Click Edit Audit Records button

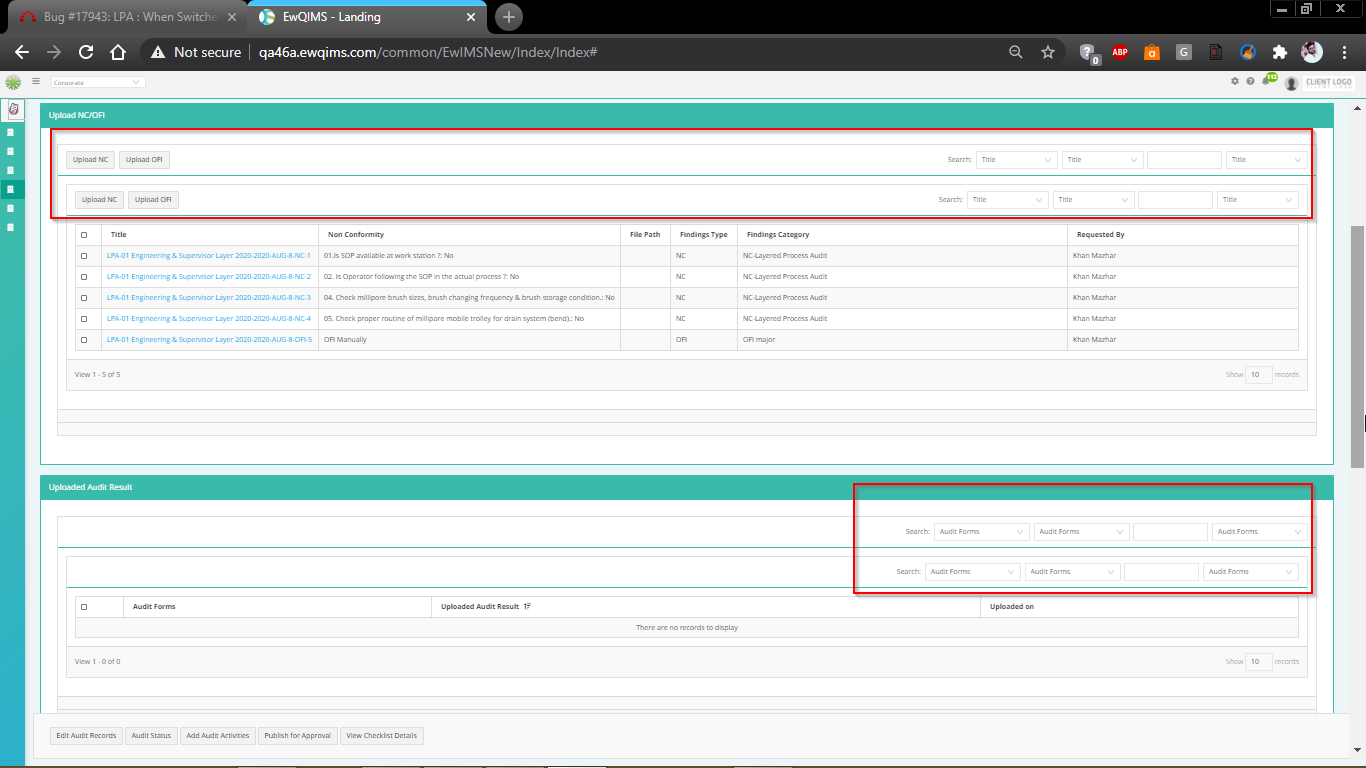pos(86,735)
